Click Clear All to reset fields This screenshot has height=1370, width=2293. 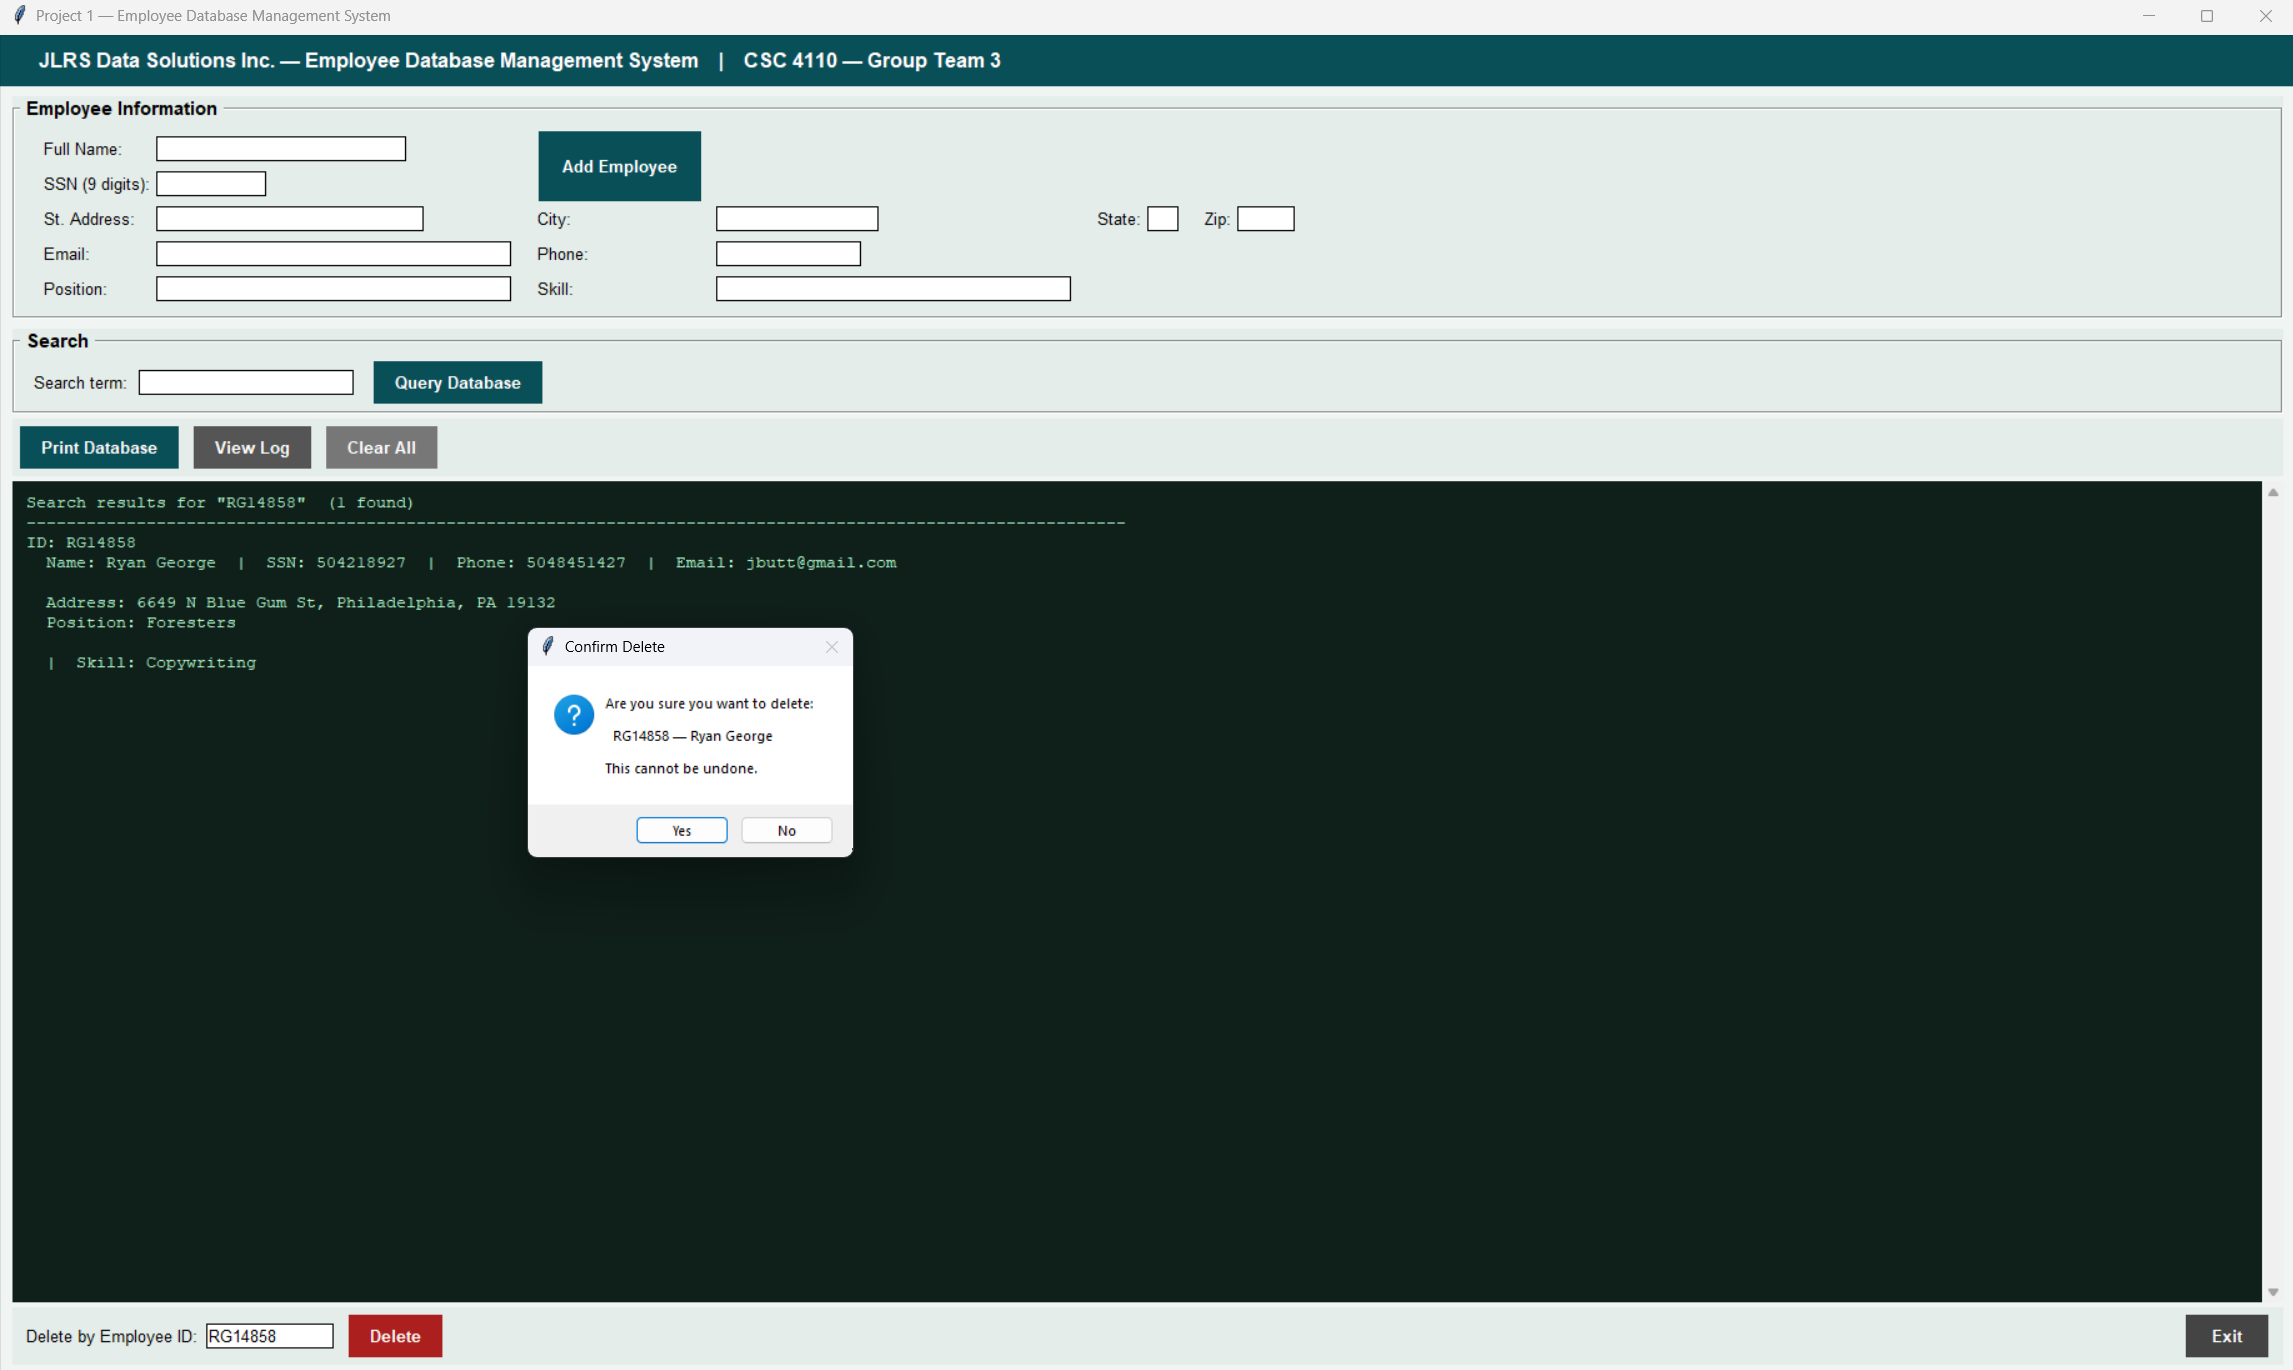tap(381, 447)
